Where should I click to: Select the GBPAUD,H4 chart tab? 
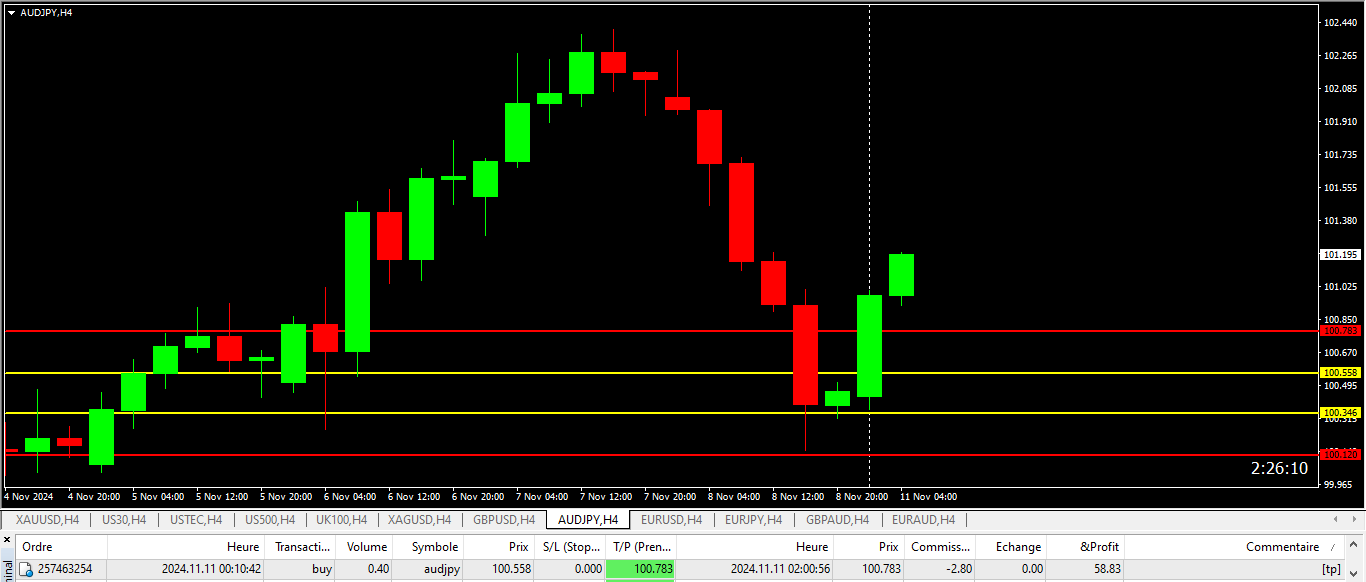click(x=838, y=520)
